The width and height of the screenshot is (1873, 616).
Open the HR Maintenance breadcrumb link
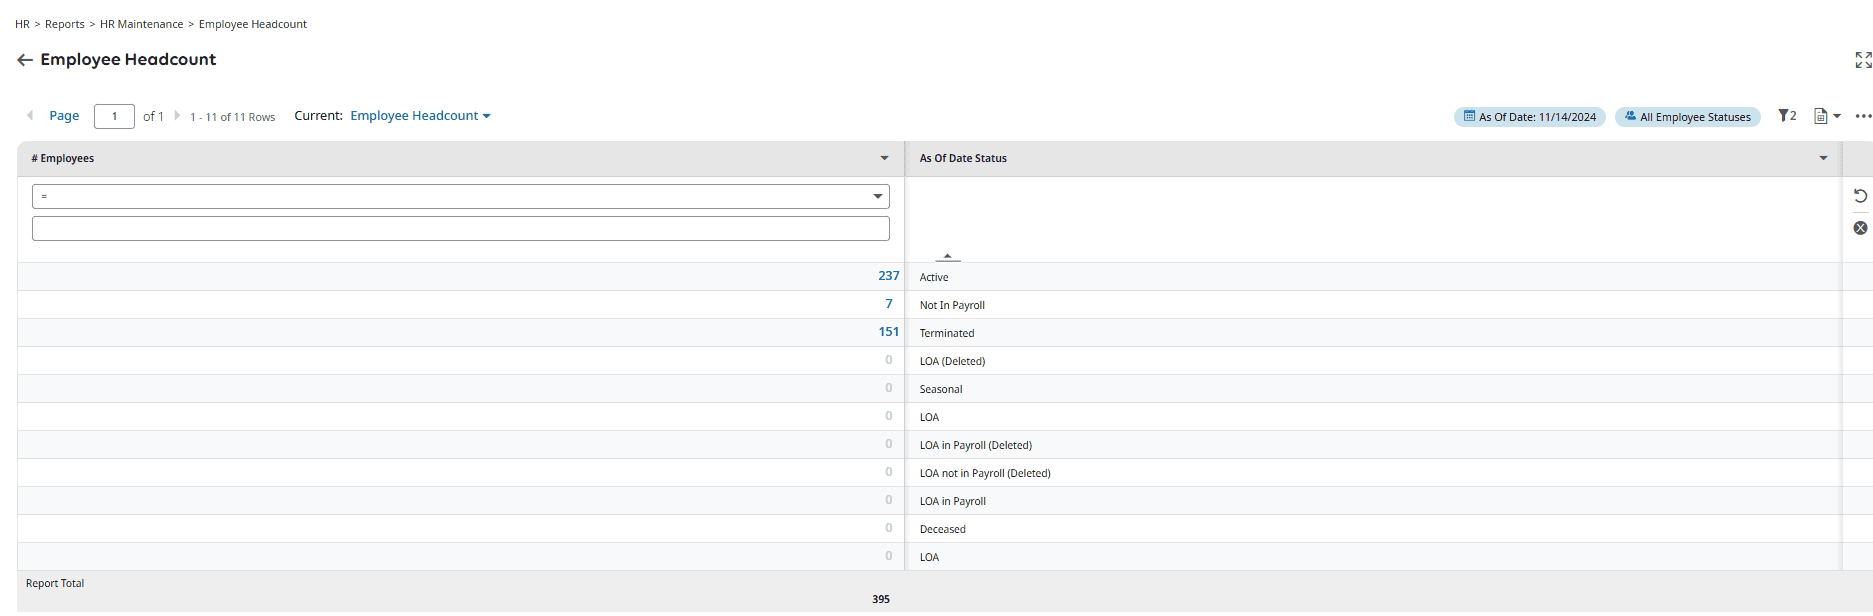(142, 24)
